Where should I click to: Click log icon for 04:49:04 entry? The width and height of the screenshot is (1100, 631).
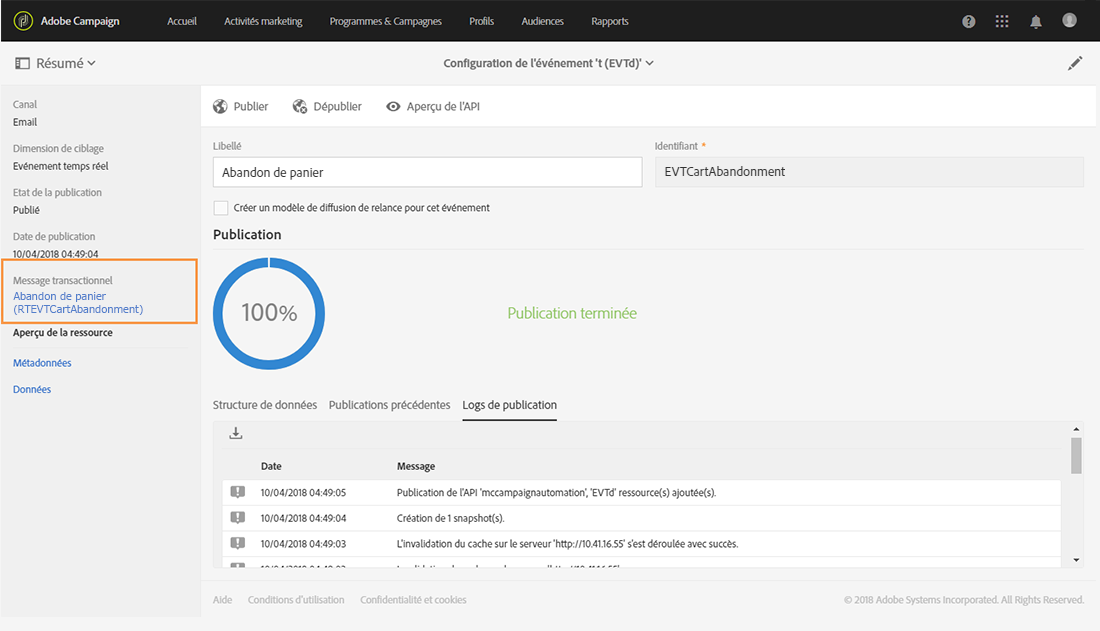tap(238, 518)
